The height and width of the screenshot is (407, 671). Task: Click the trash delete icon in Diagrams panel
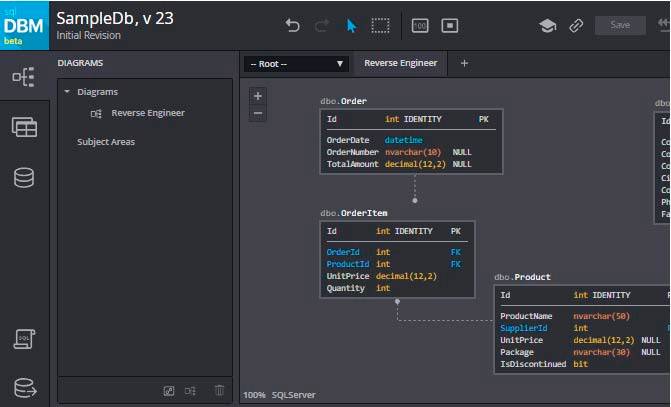tap(219, 390)
